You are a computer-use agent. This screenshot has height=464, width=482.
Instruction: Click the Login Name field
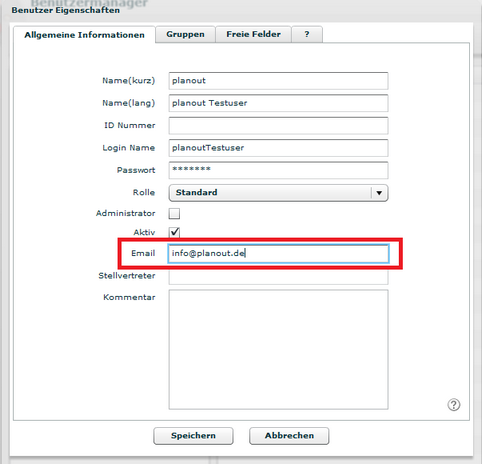click(x=278, y=148)
